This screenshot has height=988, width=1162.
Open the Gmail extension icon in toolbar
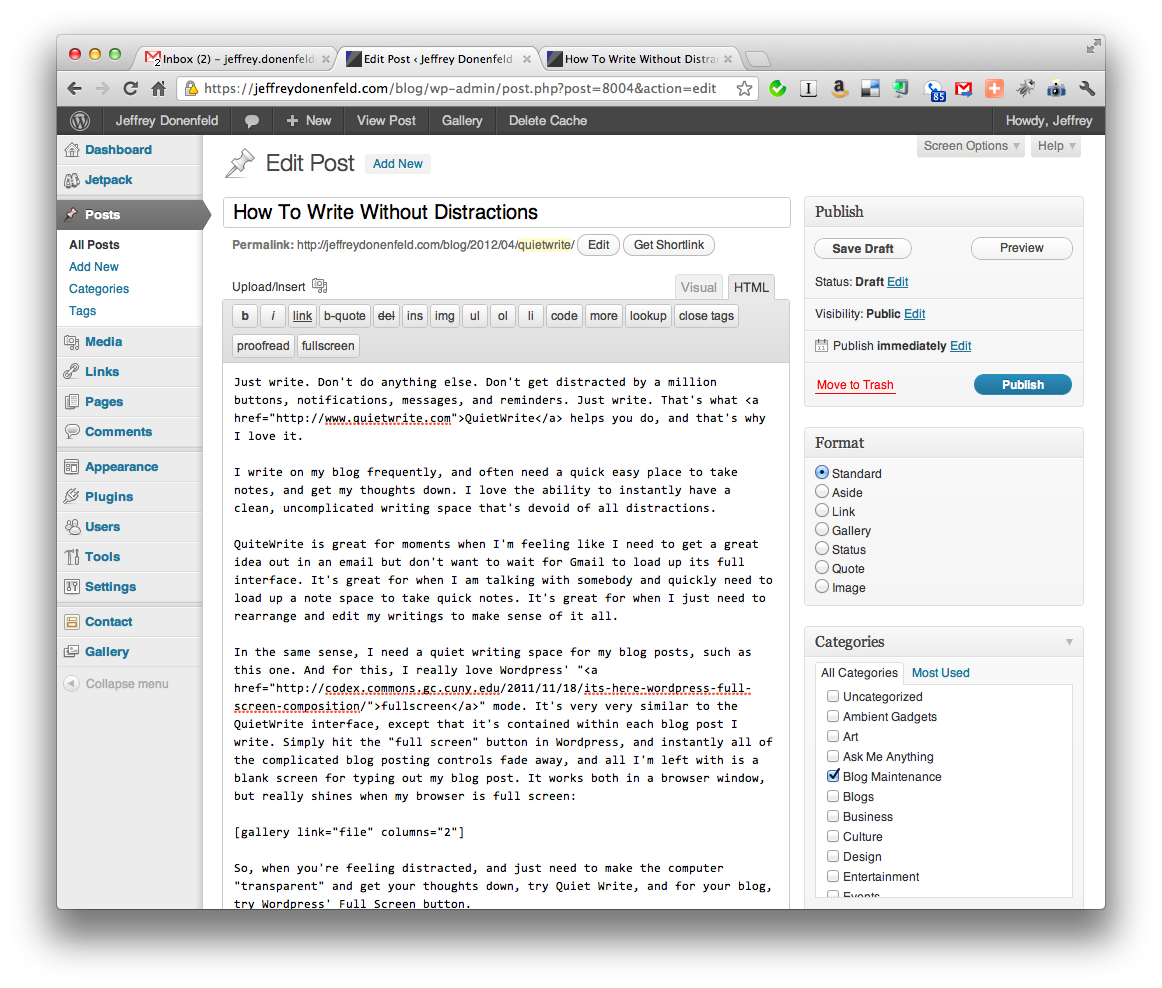point(963,89)
